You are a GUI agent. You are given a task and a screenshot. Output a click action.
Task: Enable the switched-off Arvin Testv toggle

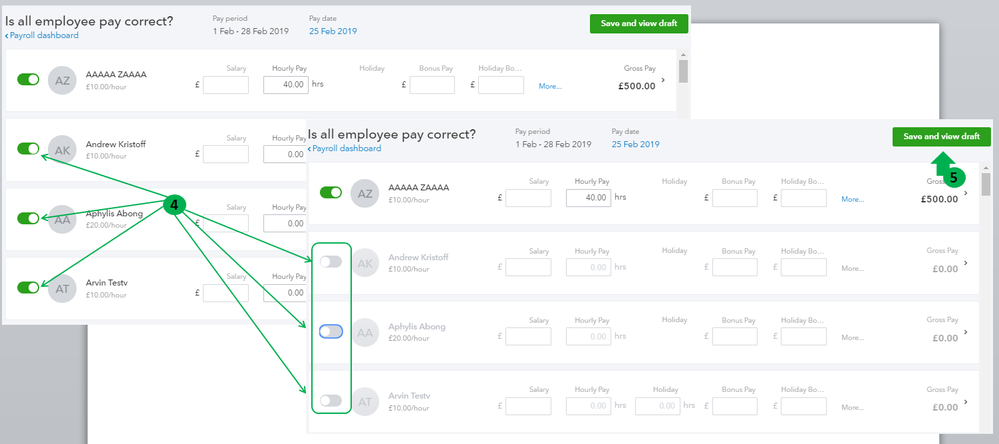pyautogui.click(x=331, y=401)
